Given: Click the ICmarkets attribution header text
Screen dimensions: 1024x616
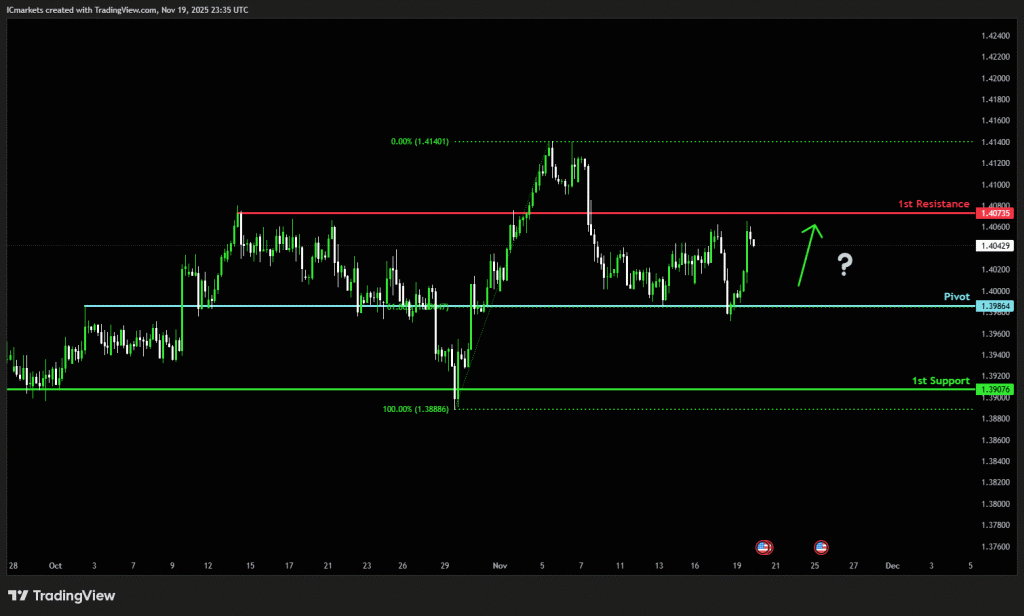Looking at the screenshot, I should (x=127, y=9).
